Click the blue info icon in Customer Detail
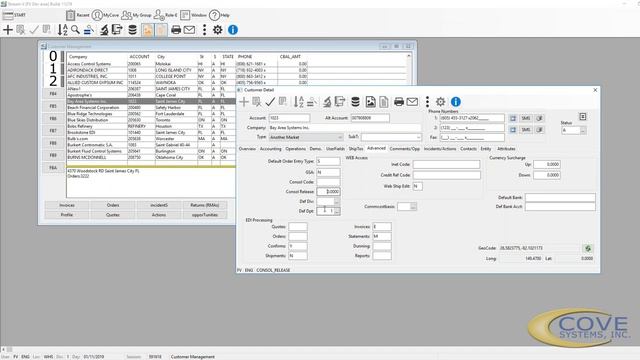Image resolution: width=640 pixels, height=360 pixels. [x=456, y=102]
